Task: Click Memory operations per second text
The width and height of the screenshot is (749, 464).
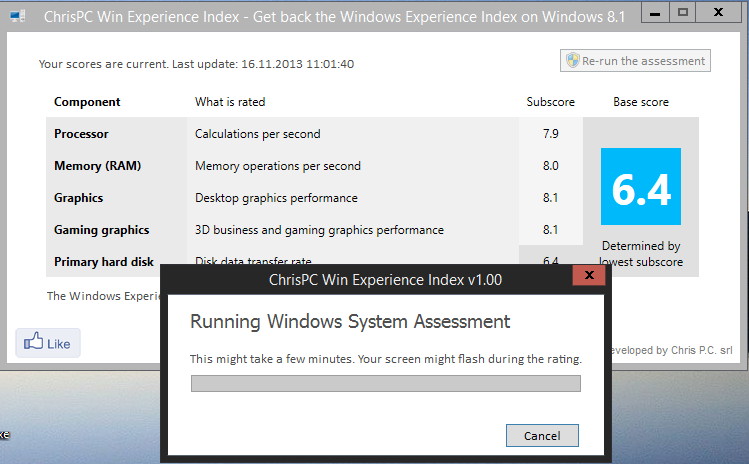Action: coord(278,166)
